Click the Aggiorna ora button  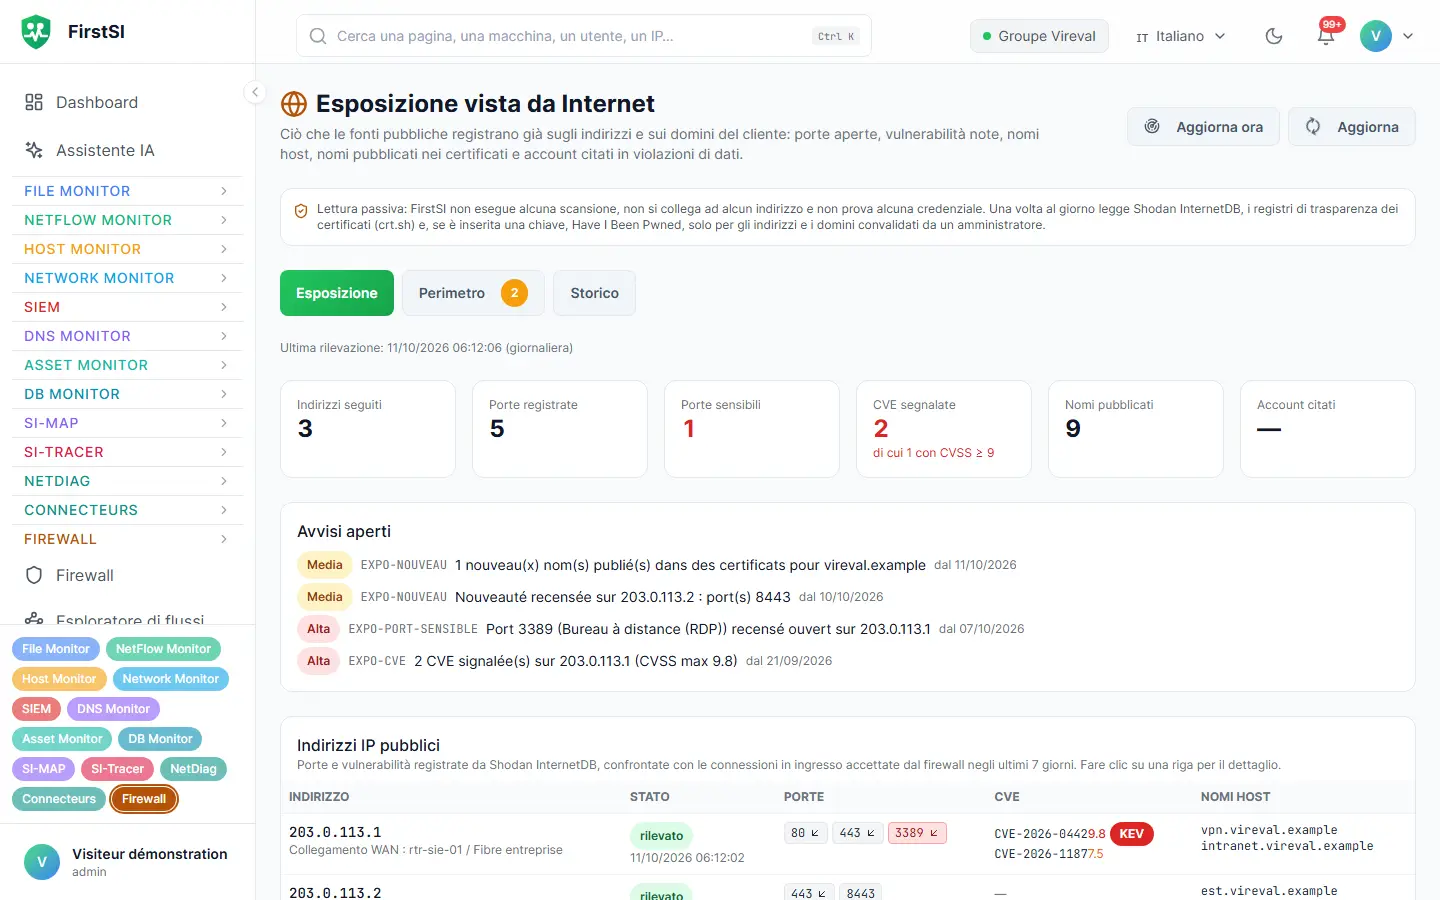tap(1203, 127)
